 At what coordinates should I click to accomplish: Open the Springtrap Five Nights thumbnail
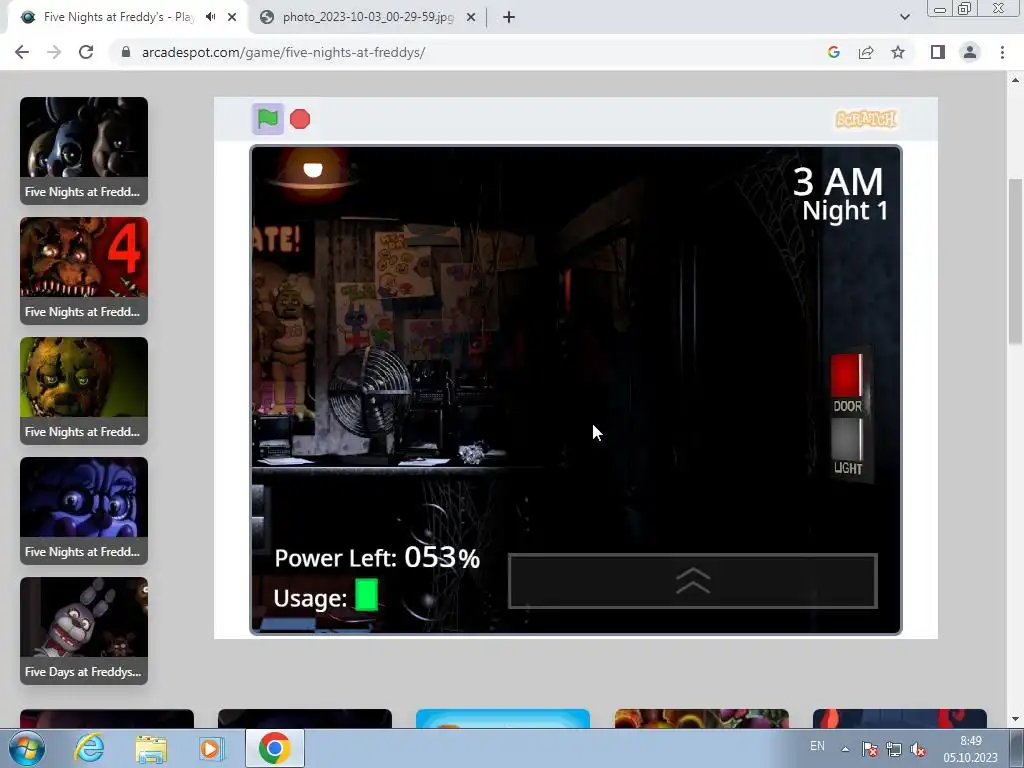click(84, 391)
